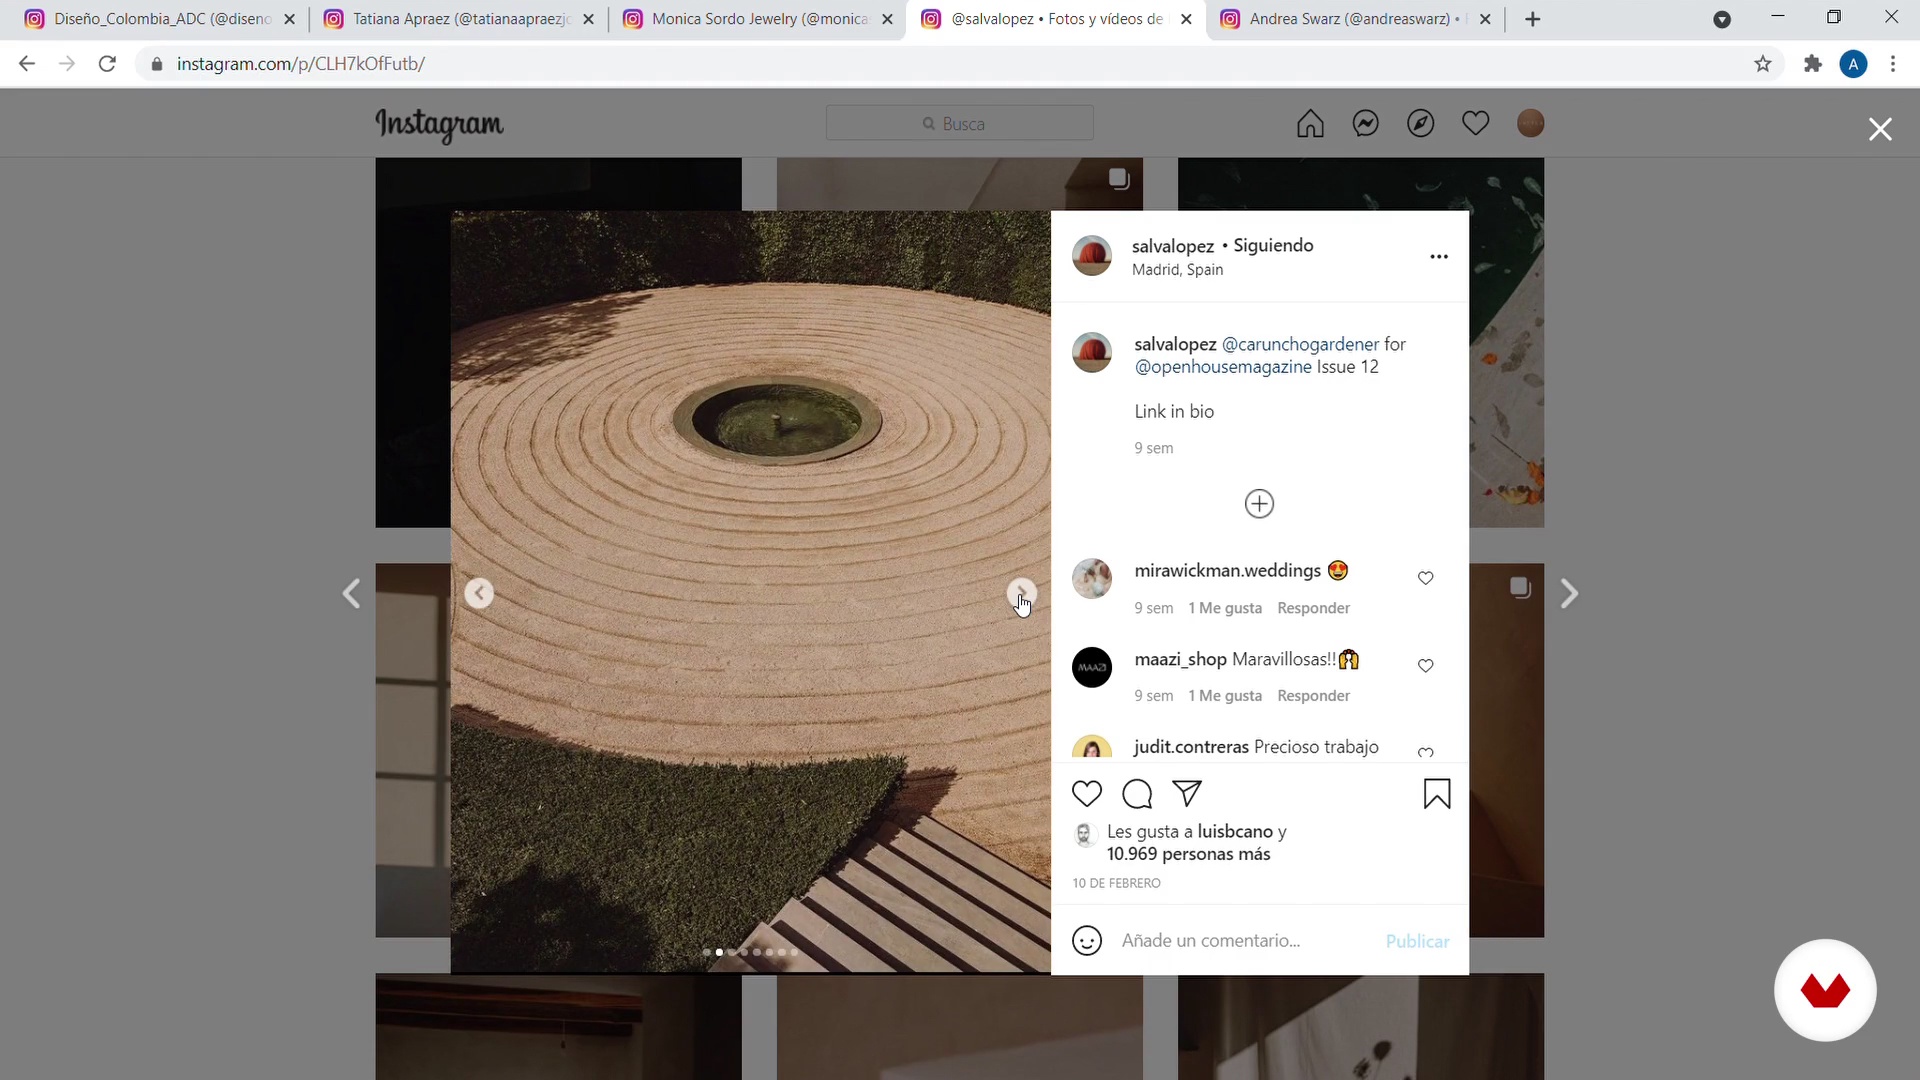The image size is (1920, 1080).
Task: Go to next photo in carousel
Action: click(x=1021, y=593)
